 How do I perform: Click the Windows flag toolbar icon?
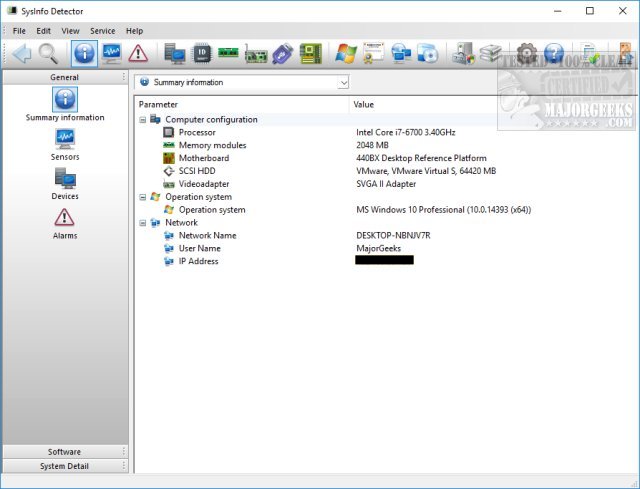346,53
